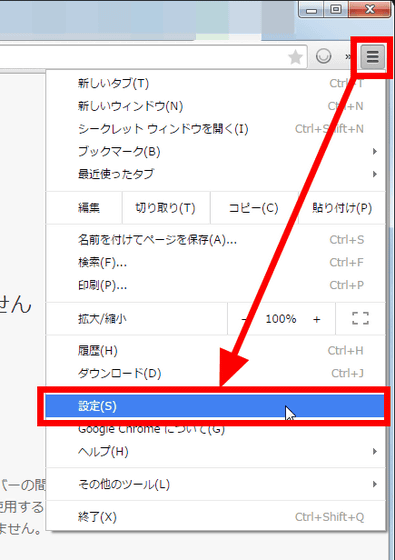
Task: Choose 設定(S) highlighted menu item
Action: (x=214, y=406)
